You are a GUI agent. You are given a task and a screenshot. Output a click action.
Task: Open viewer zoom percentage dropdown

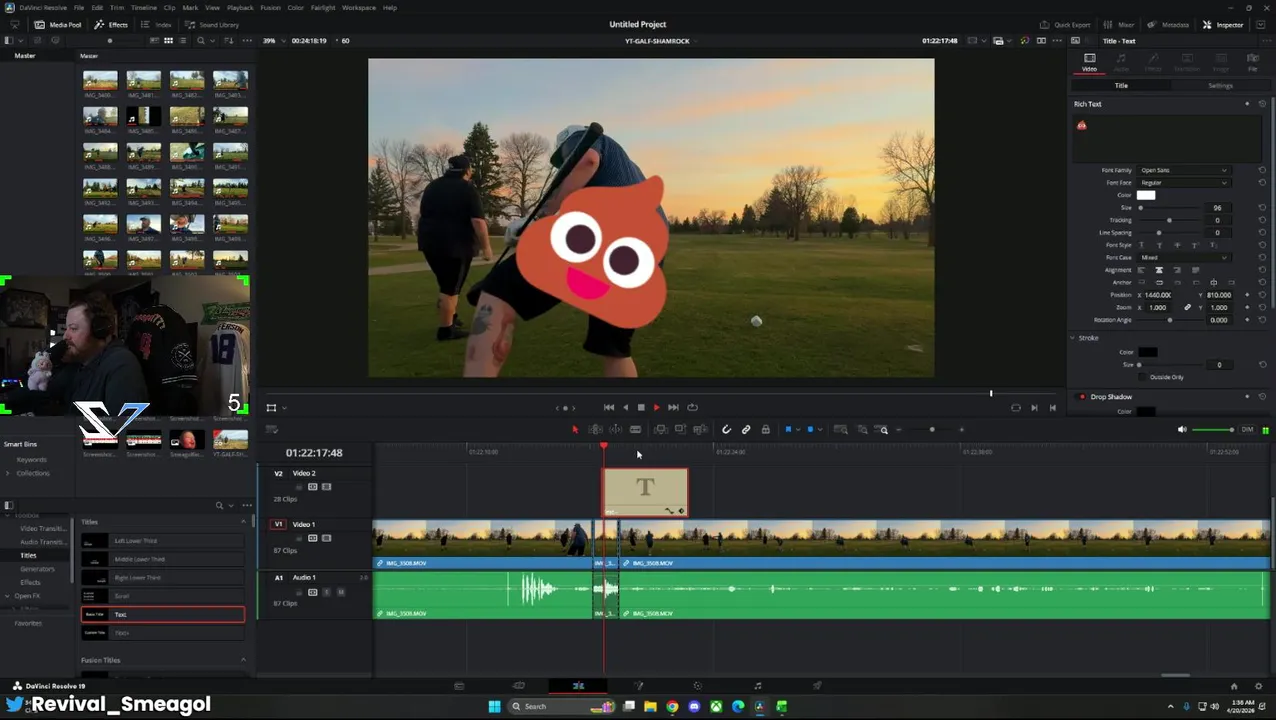pos(272,41)
